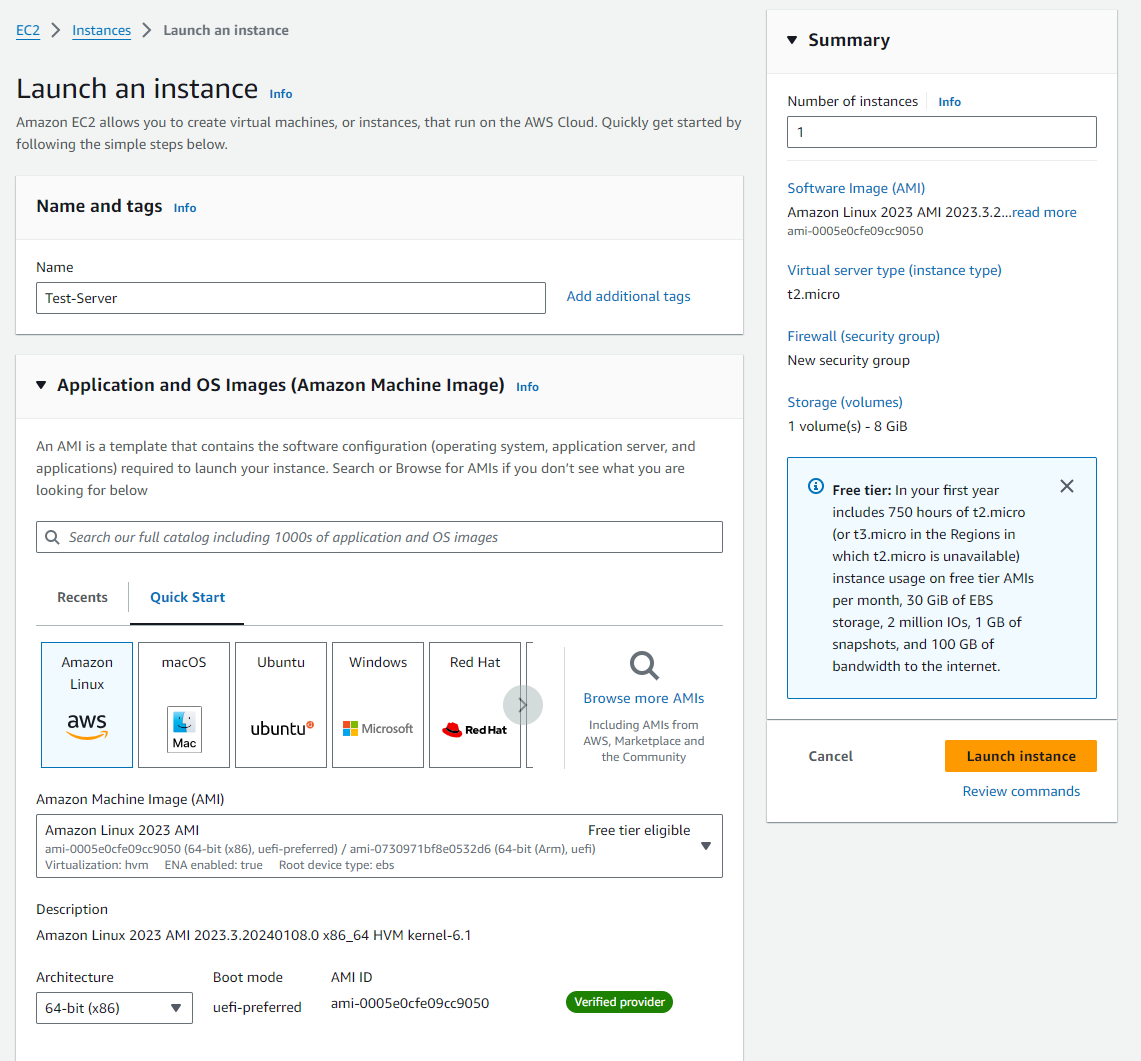The image size is (1141, 1061).
Task: Switch to the Recents tab
Action: point(82,597)
